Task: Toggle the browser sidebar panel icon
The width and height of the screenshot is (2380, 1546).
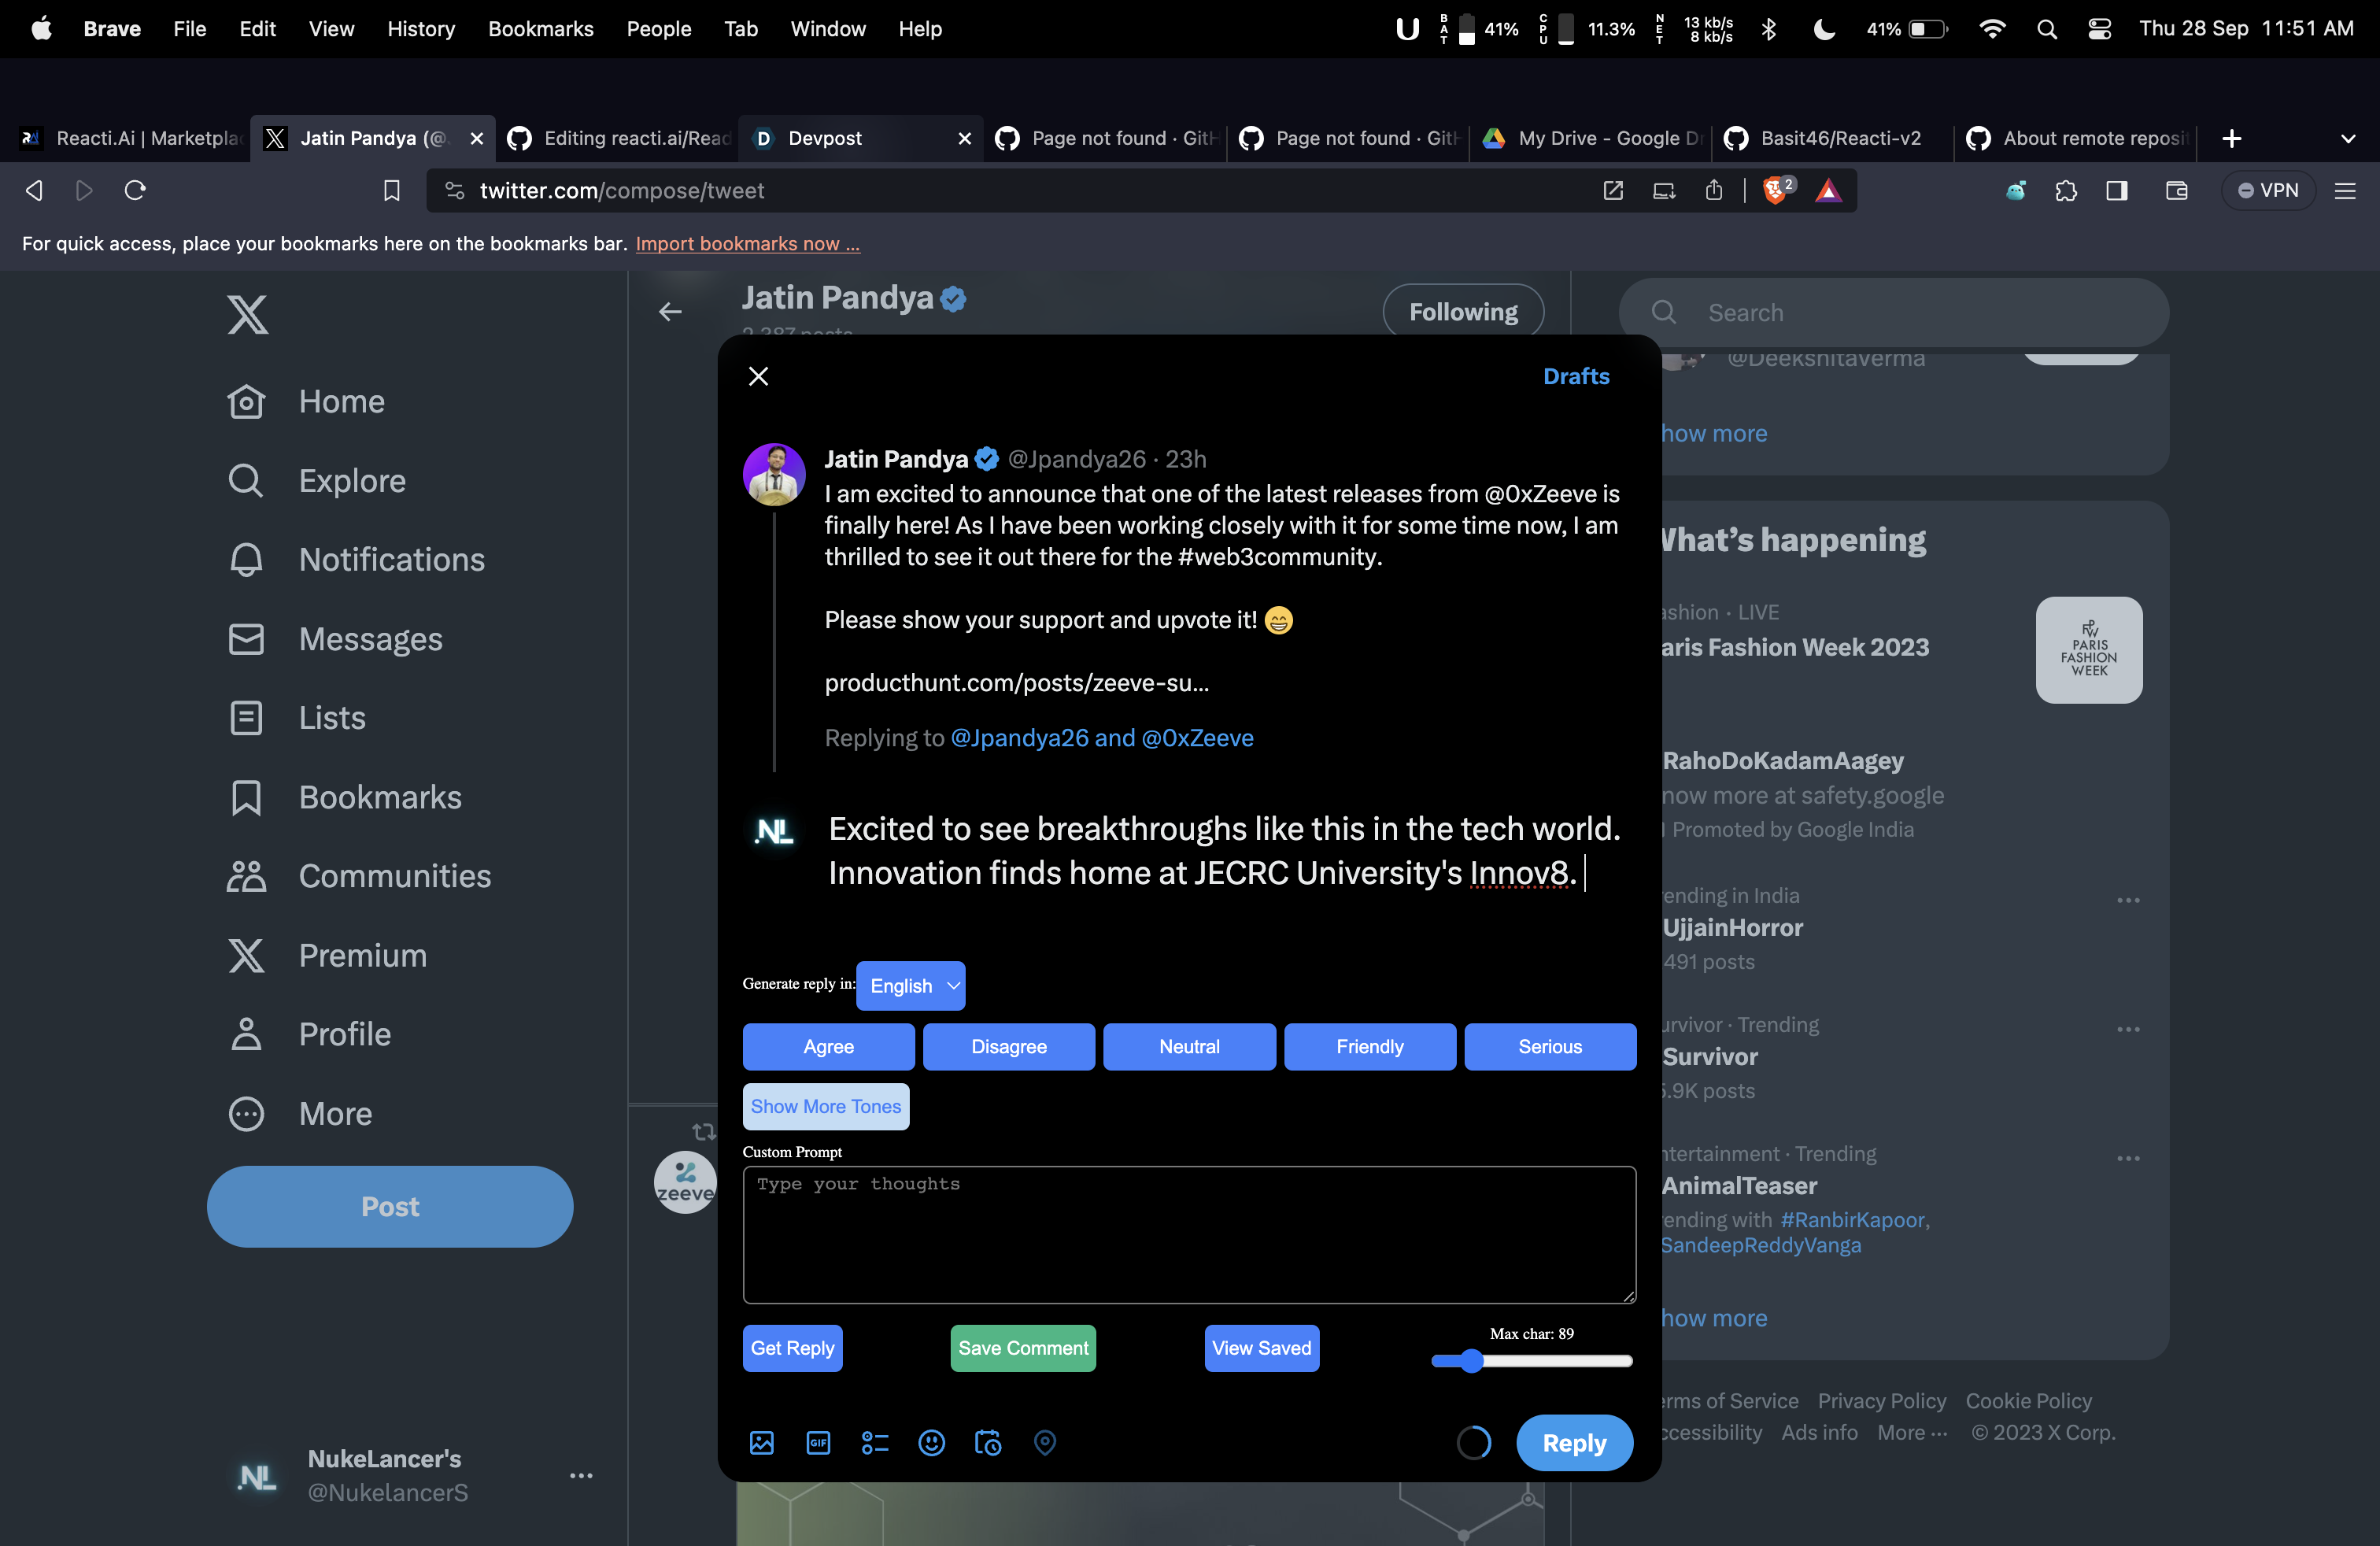Action: click(2117, 190)
